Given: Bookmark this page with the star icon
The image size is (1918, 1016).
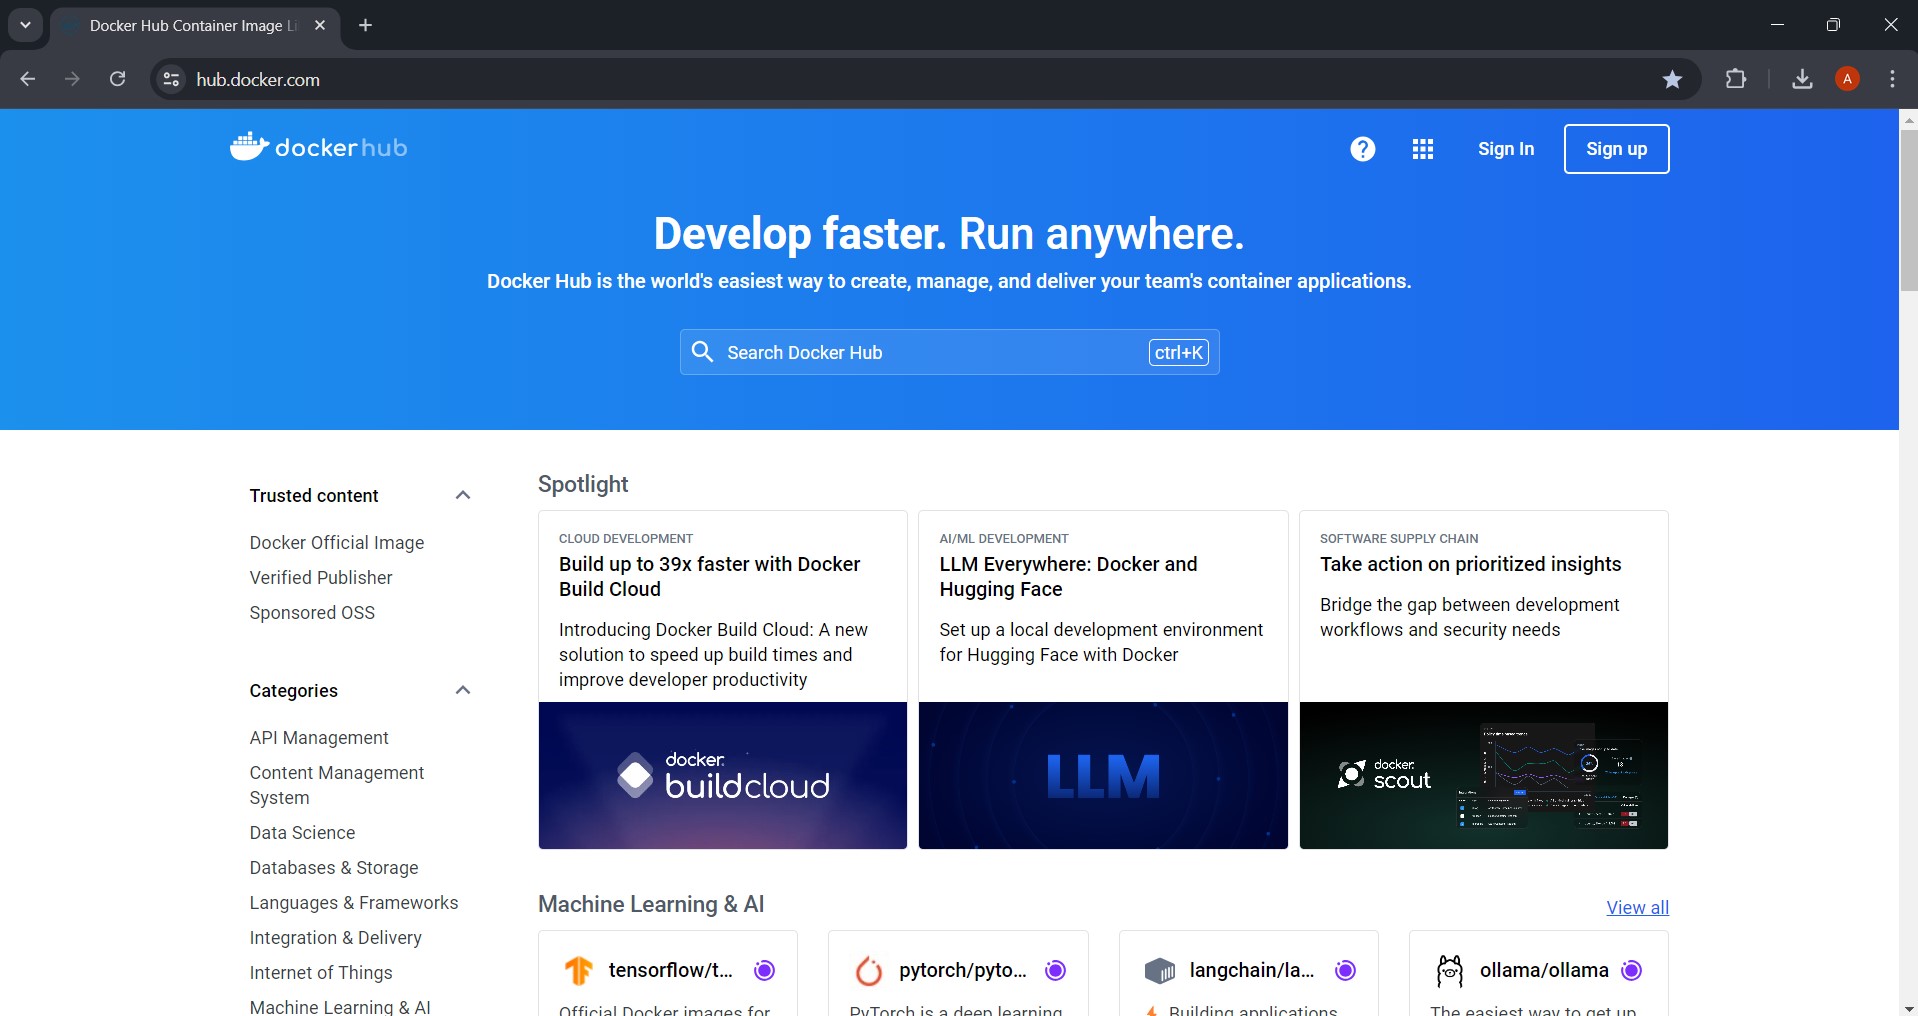Looking at the screenshot, I should tap(1672, 80).
